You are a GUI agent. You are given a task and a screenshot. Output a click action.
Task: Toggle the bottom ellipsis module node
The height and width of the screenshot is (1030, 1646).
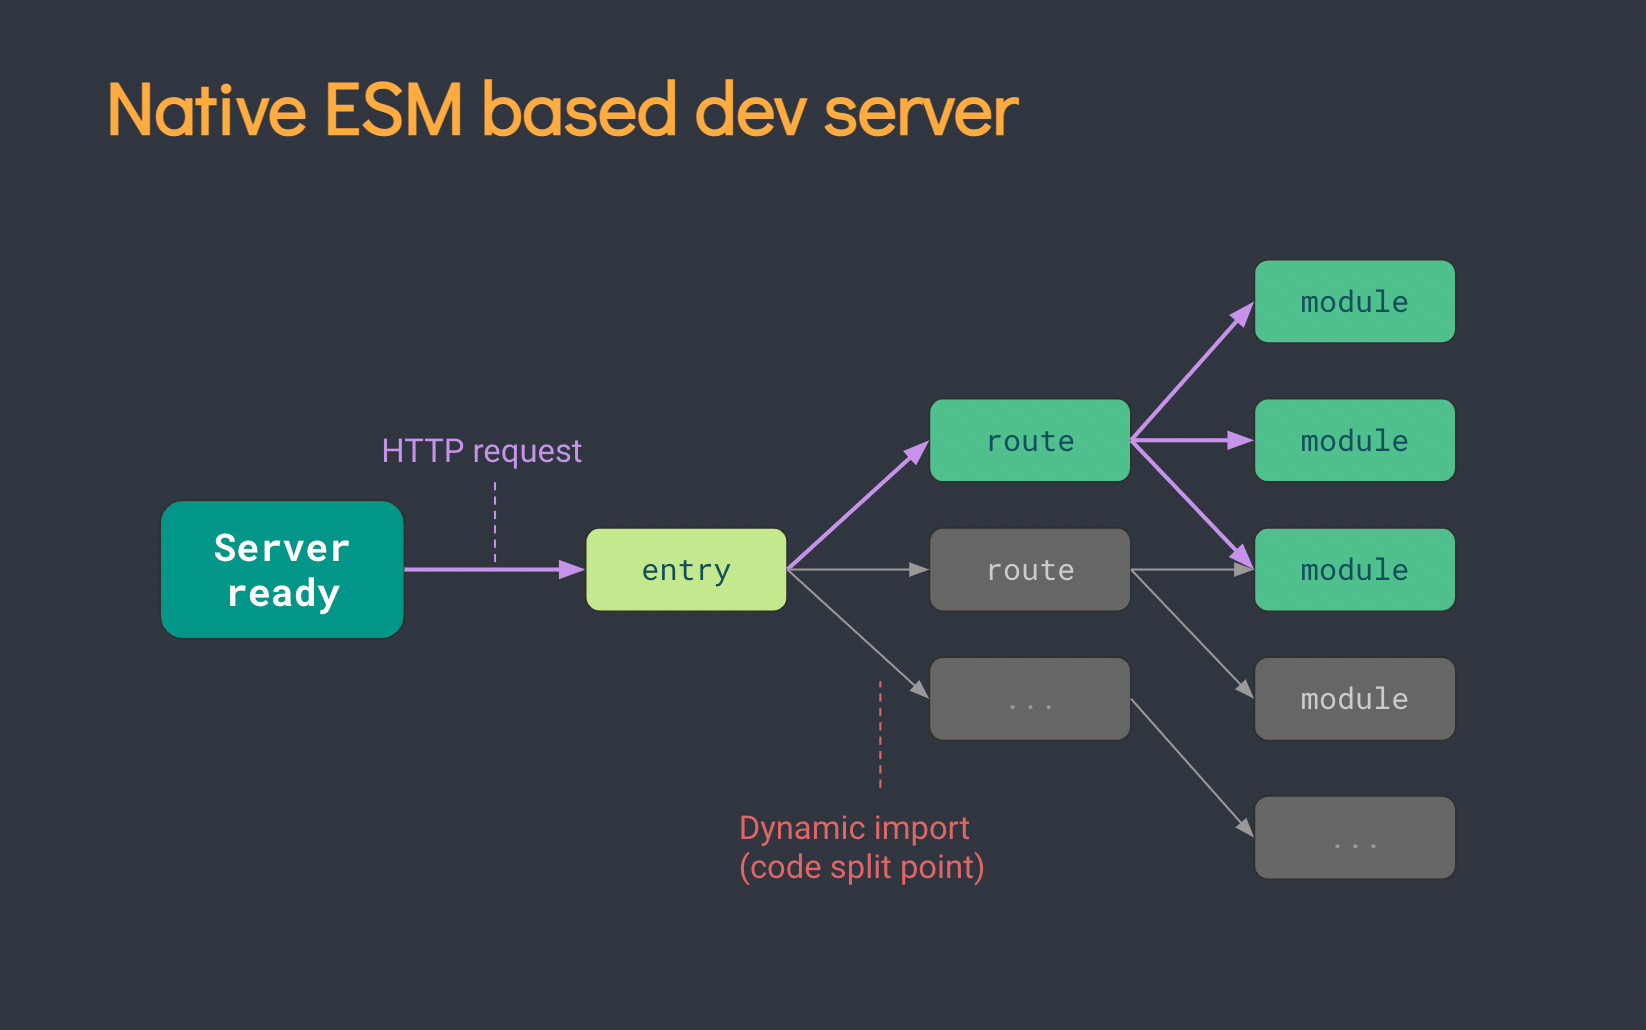point(1354,837)
